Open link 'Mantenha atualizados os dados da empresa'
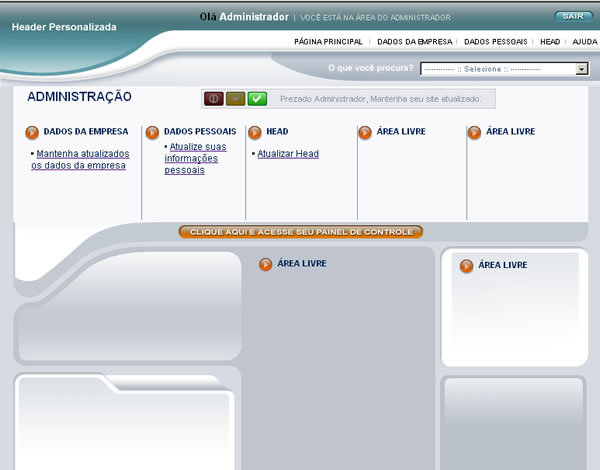The image size is (600, 470). [x=80, y=160]
